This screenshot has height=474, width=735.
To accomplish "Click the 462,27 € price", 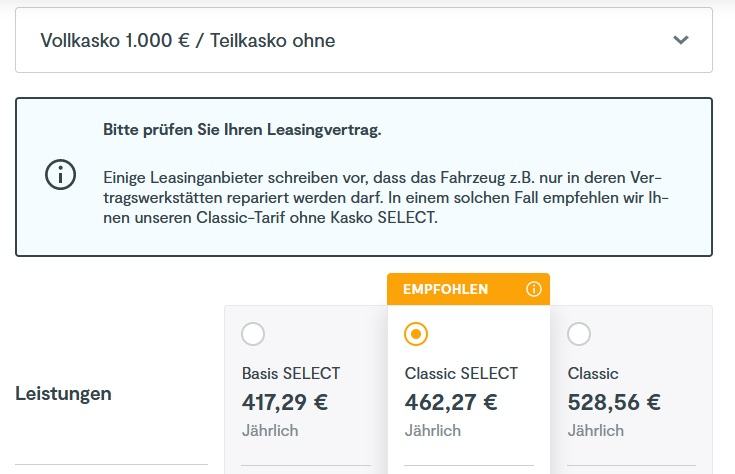I will coord(451,402).
